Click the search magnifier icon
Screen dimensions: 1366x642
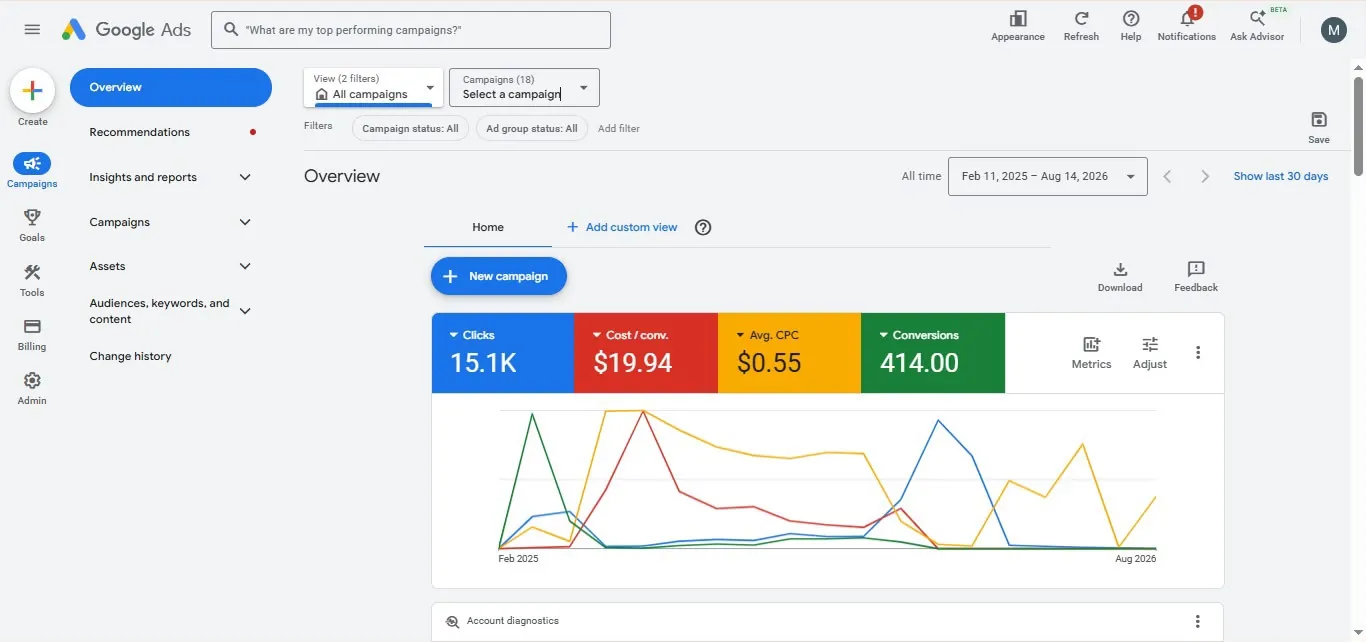pos(231,30)
